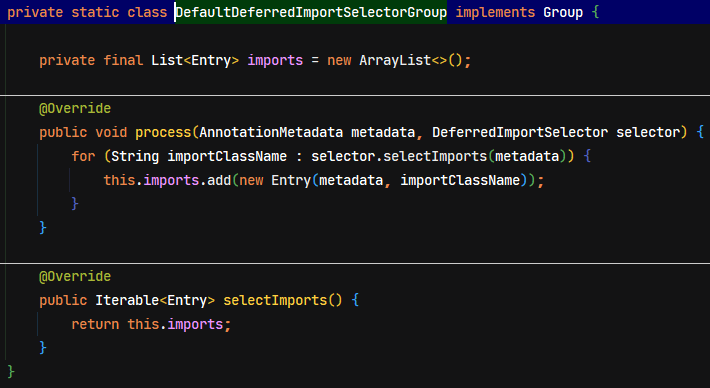Click the DeferredImportSelector parameter type

(520, 132)
